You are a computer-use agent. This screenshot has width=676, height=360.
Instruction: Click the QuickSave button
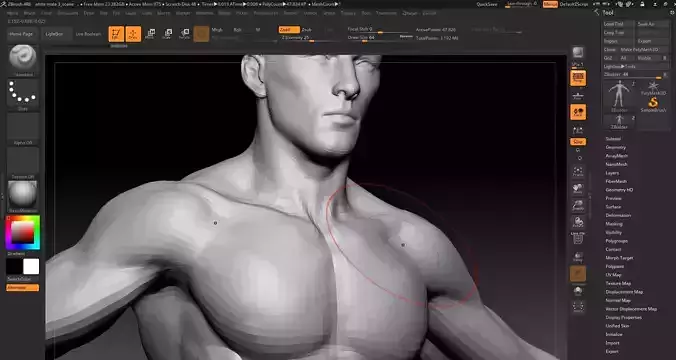[487, 4]
